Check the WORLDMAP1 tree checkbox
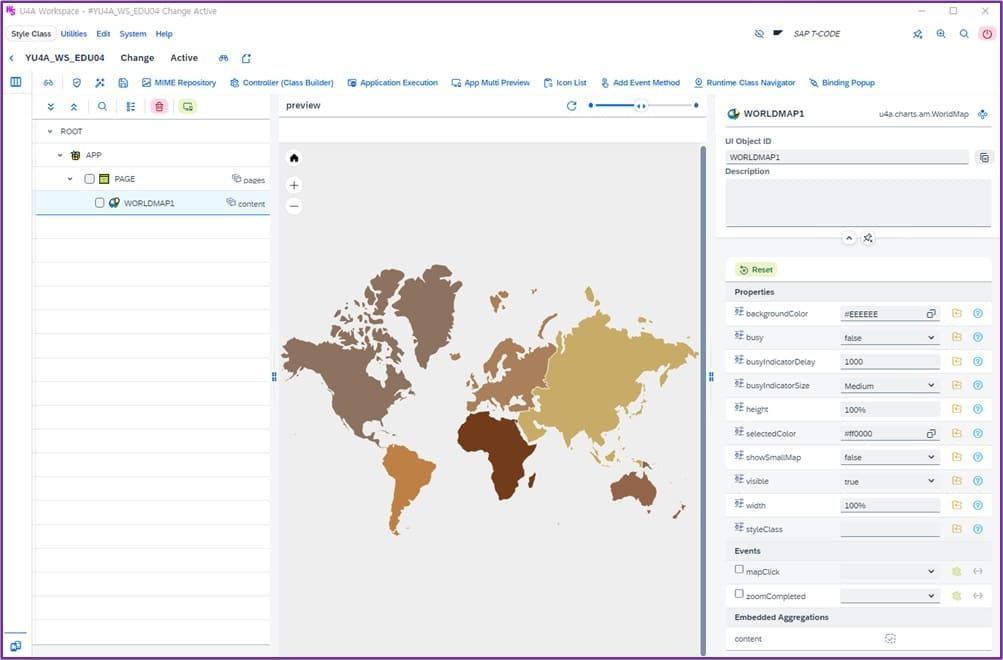The image size is (1003, 660). point(100,203)
